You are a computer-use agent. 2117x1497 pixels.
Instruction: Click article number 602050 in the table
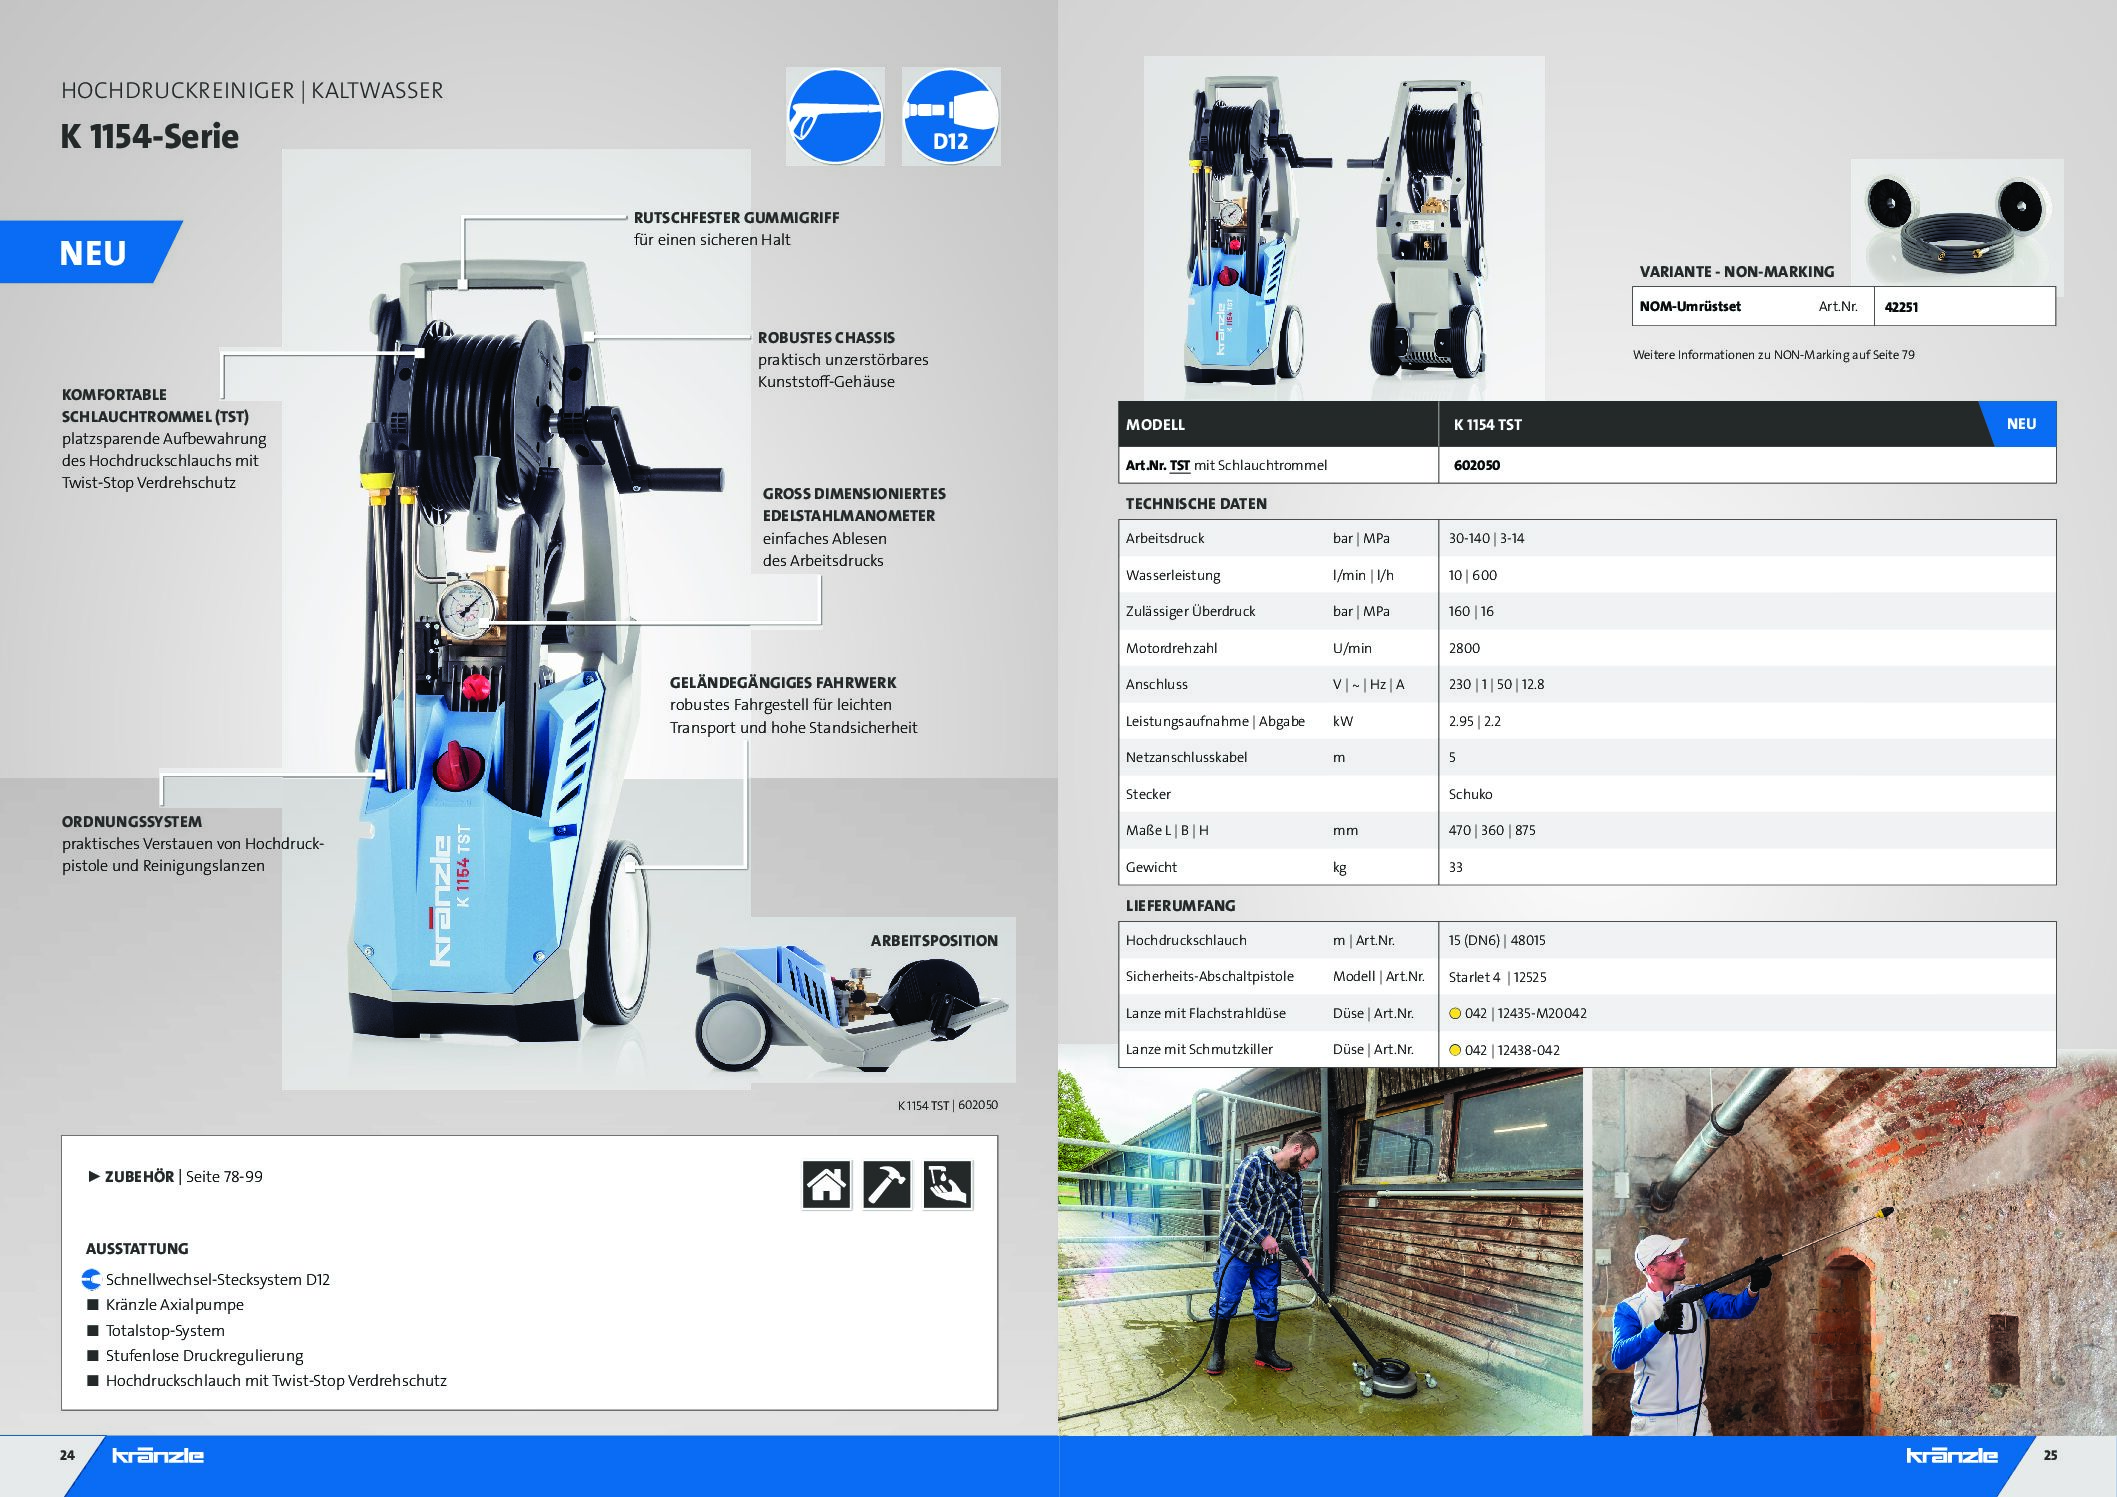pyautogui.click(x=1476, y=465)
